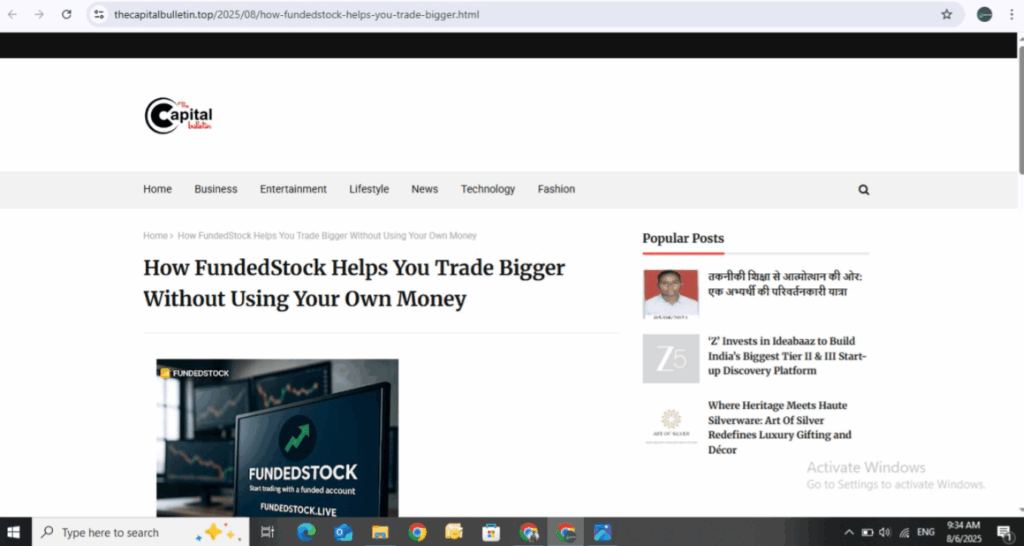This screenshot has width=1024, height=546.
Task: Open the Entertainment menu item
Action: pyautogui.click(x=293, y=189)
